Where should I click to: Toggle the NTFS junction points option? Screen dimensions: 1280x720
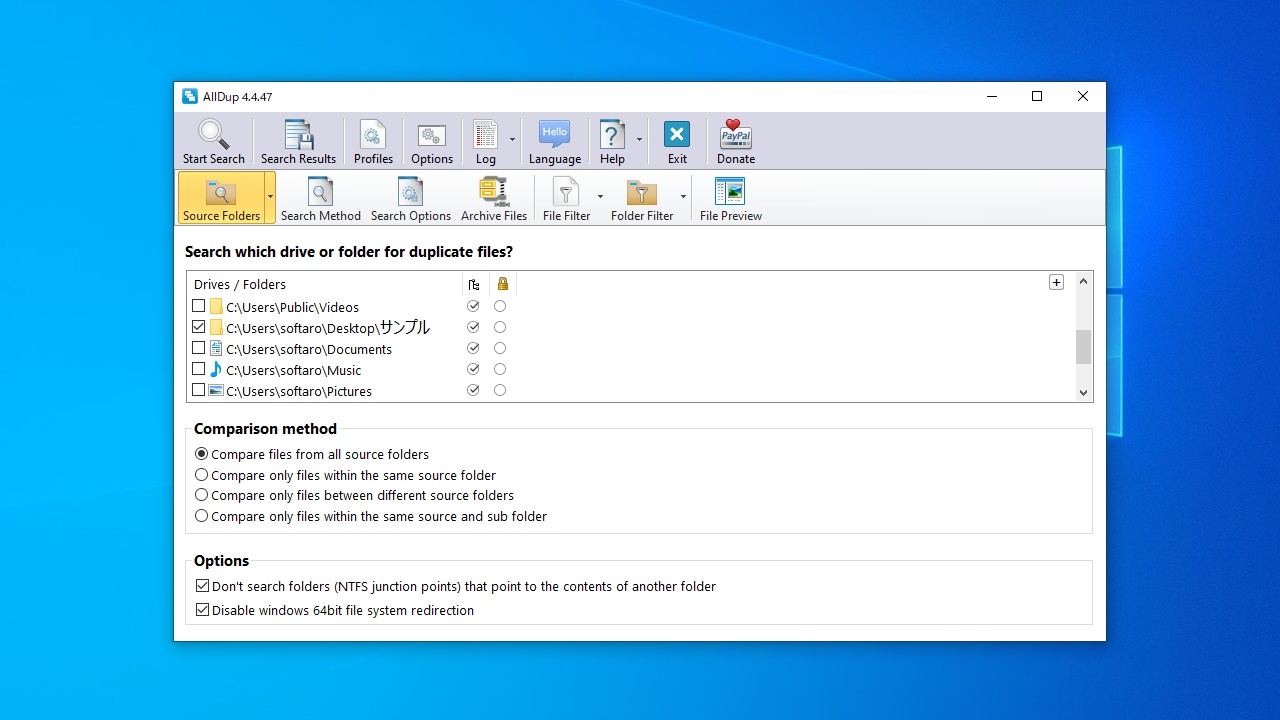coord(202,586)
